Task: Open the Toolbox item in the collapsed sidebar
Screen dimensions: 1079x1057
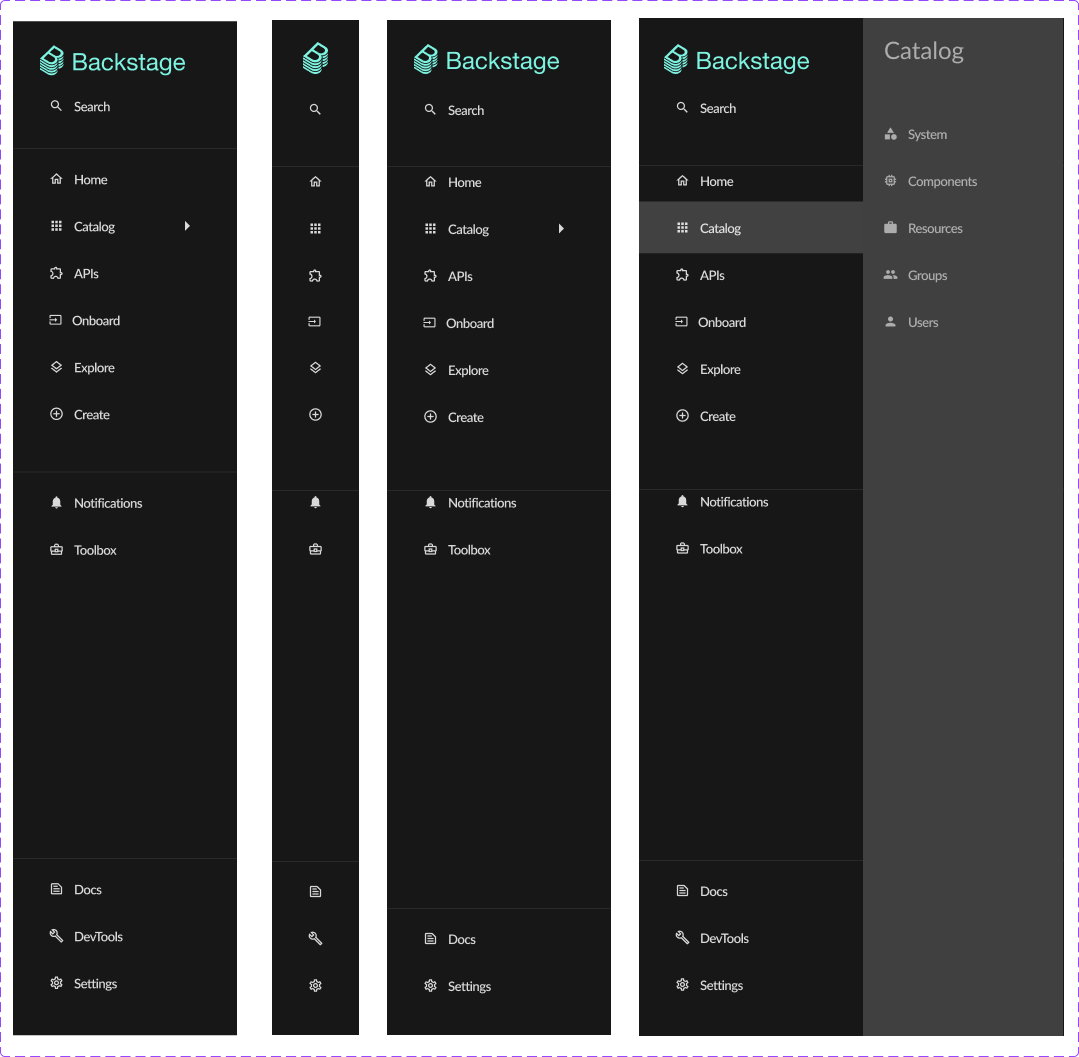Action: point(315,549)
